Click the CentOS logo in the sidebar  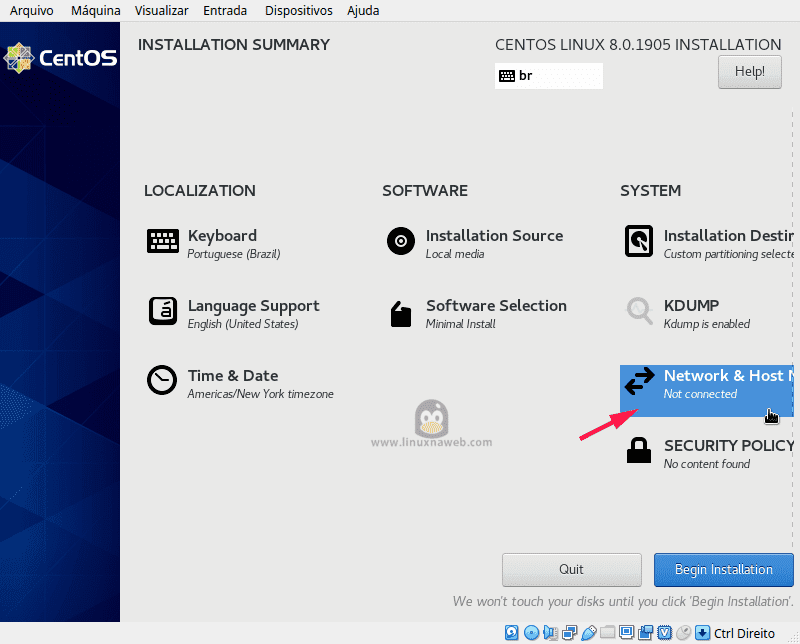click(60, 58)
